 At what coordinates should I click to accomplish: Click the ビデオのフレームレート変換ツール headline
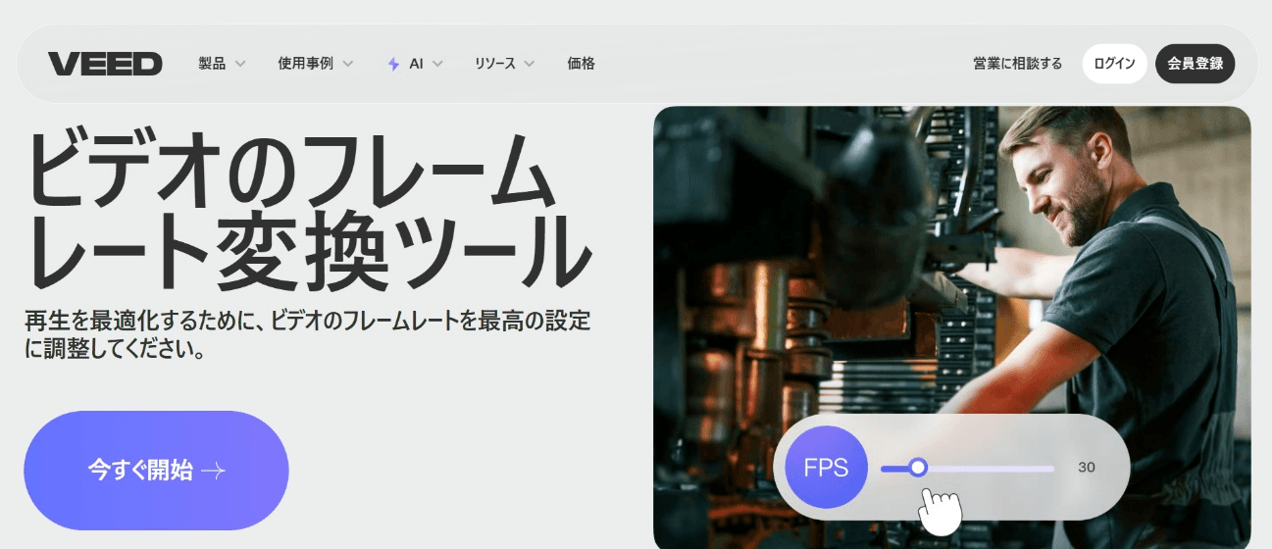click(x=305, y=210)
